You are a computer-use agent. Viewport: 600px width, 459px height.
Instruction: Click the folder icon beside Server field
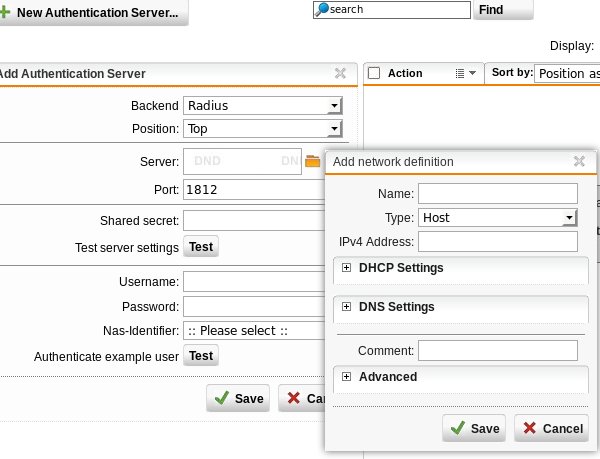(312, 161)
